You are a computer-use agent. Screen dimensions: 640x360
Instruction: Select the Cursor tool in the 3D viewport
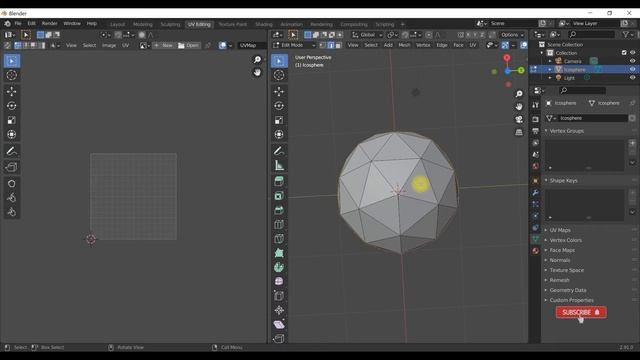279,75
